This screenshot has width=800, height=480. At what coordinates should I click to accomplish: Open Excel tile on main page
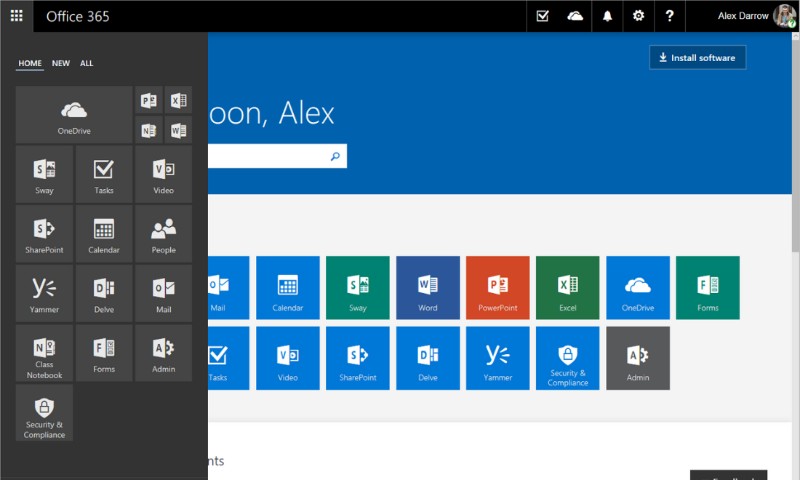(x=567, y=288)
